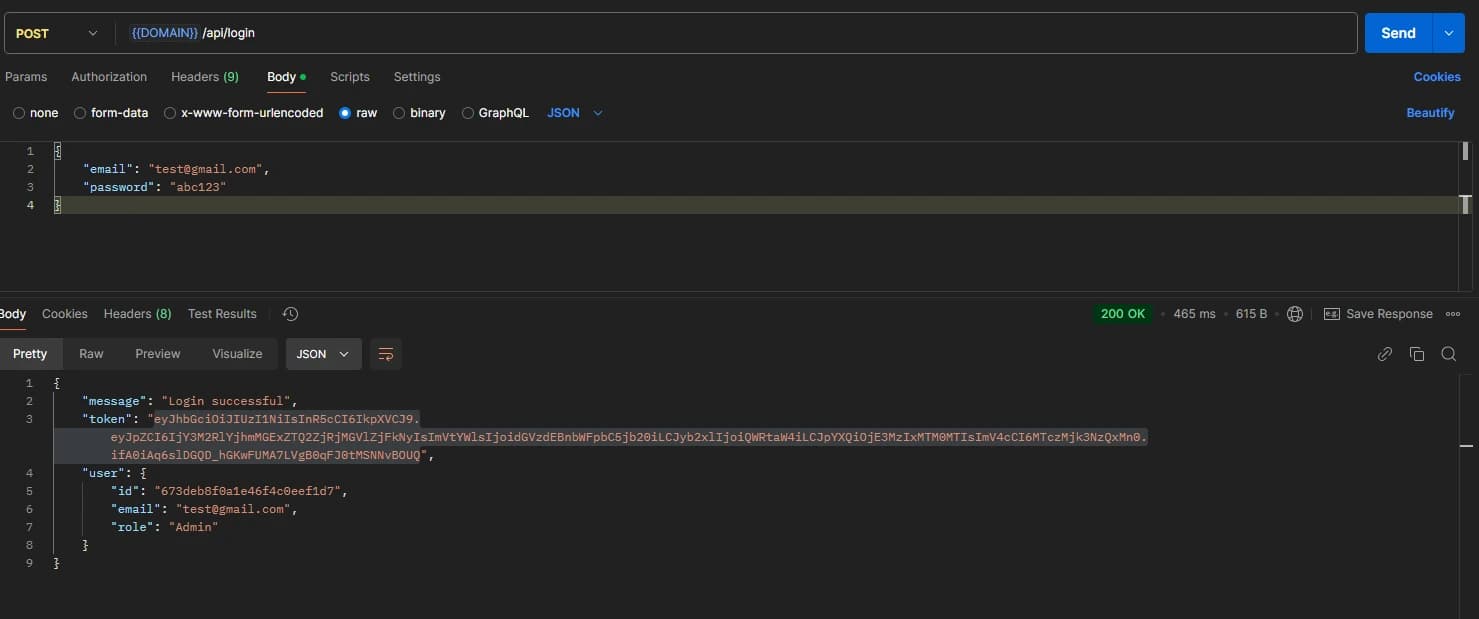Switch to the Headers (9) request tab
The width and height of the screenshot is (1479, 619).
tap(204, 76)
